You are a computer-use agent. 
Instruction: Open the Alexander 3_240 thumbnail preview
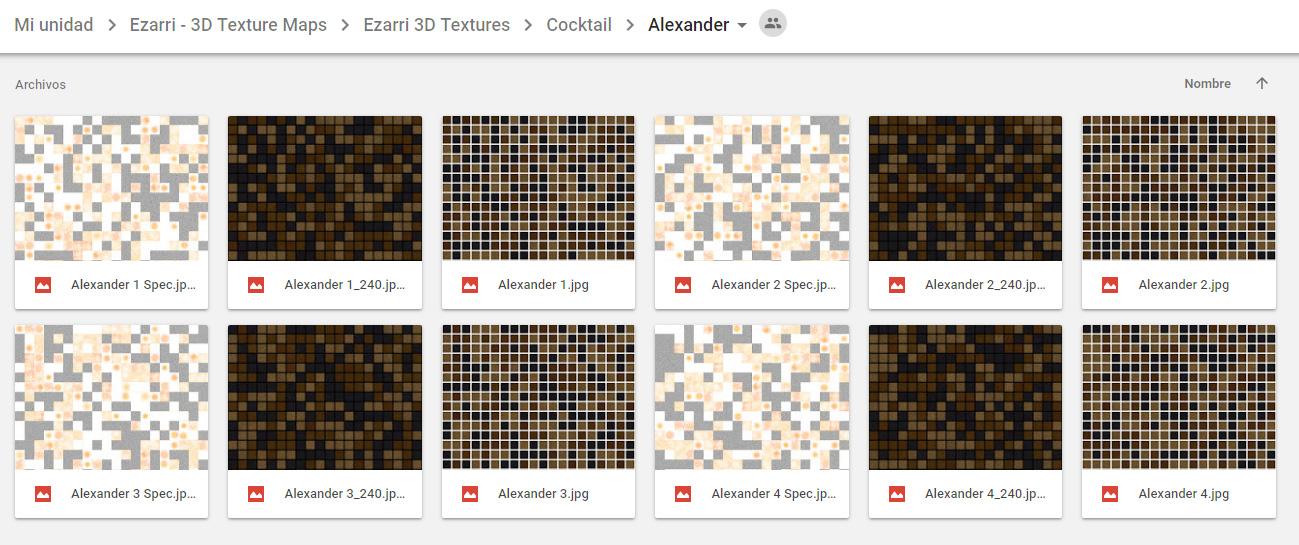pyautogui.click(x=325, y=397)
